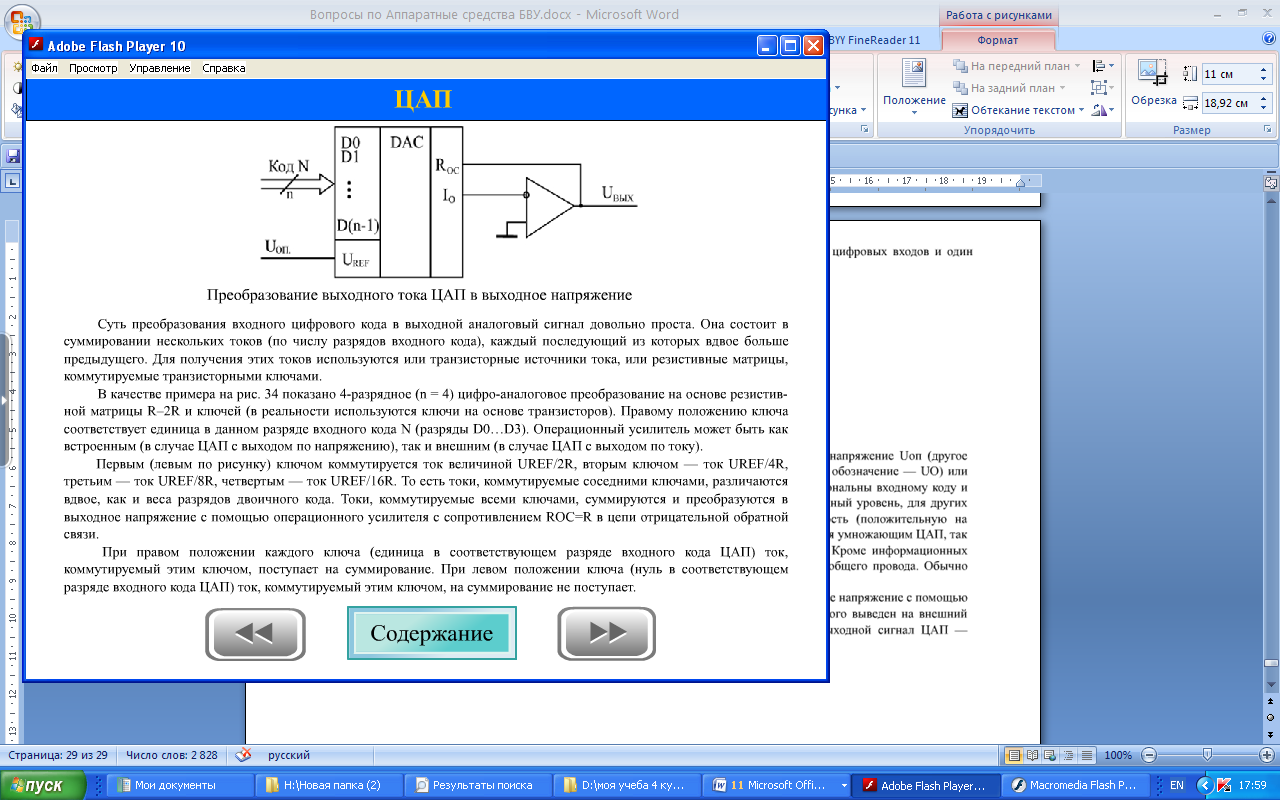
Task: Click the next page browse button in Word scrollbar
Action: tap(1271, 735)
